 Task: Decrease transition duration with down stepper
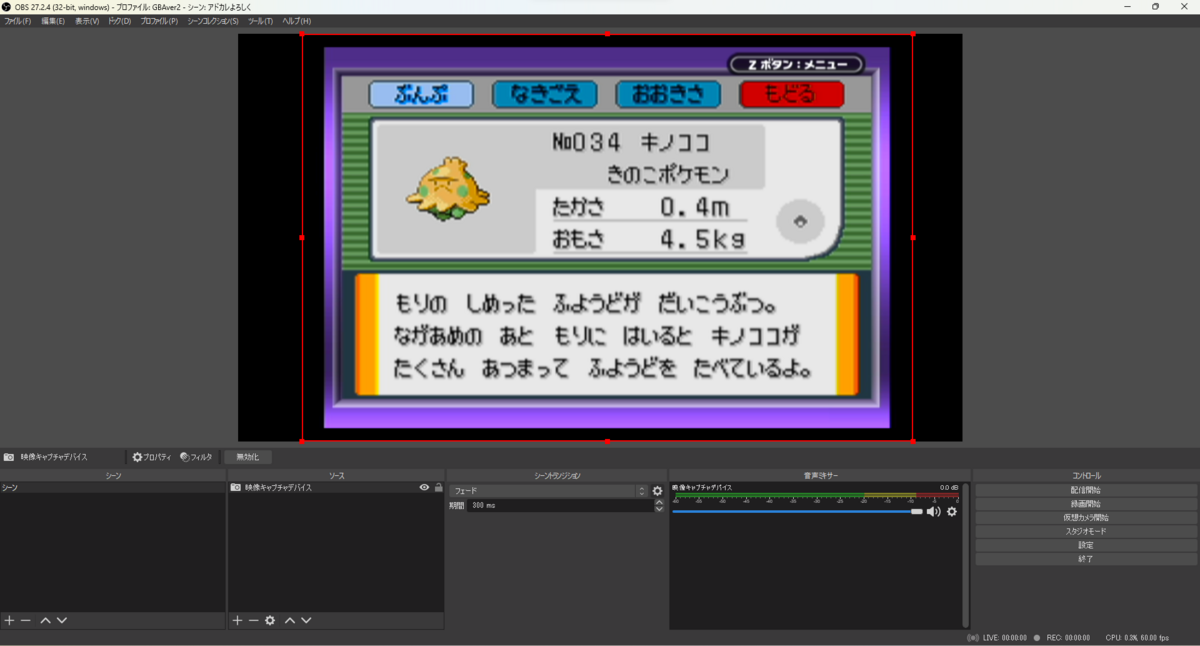click(659, 510)
